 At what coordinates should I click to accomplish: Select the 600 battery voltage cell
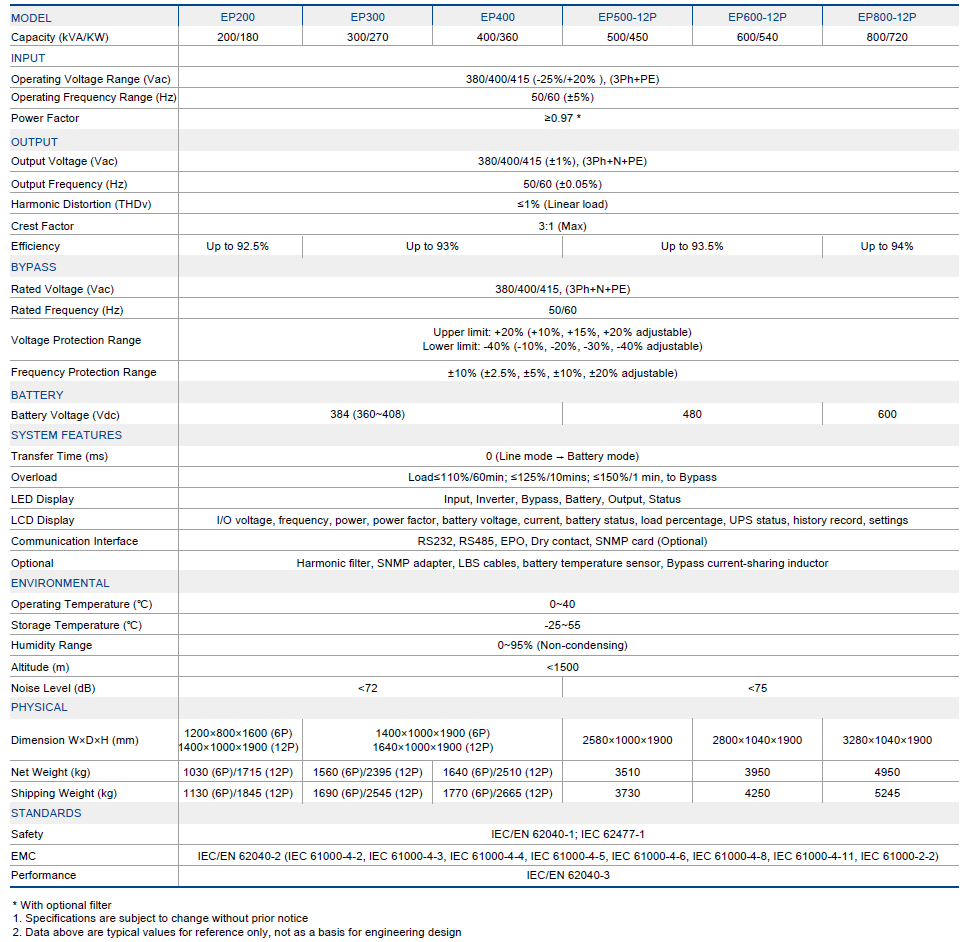click(887, 414)
